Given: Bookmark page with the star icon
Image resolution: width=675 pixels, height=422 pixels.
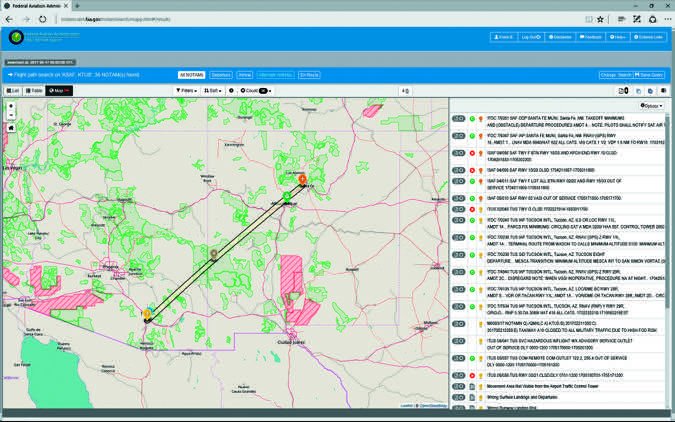Looking at the screenshot, I should 598,19.
